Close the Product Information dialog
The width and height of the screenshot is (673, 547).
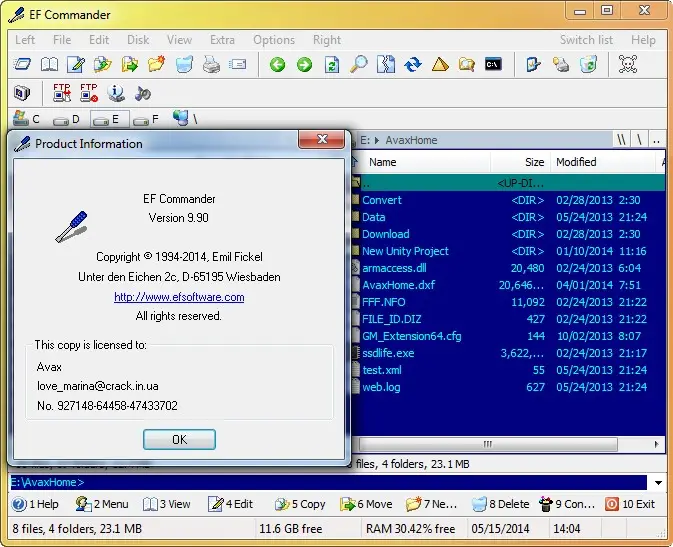(x=322, y=139)
